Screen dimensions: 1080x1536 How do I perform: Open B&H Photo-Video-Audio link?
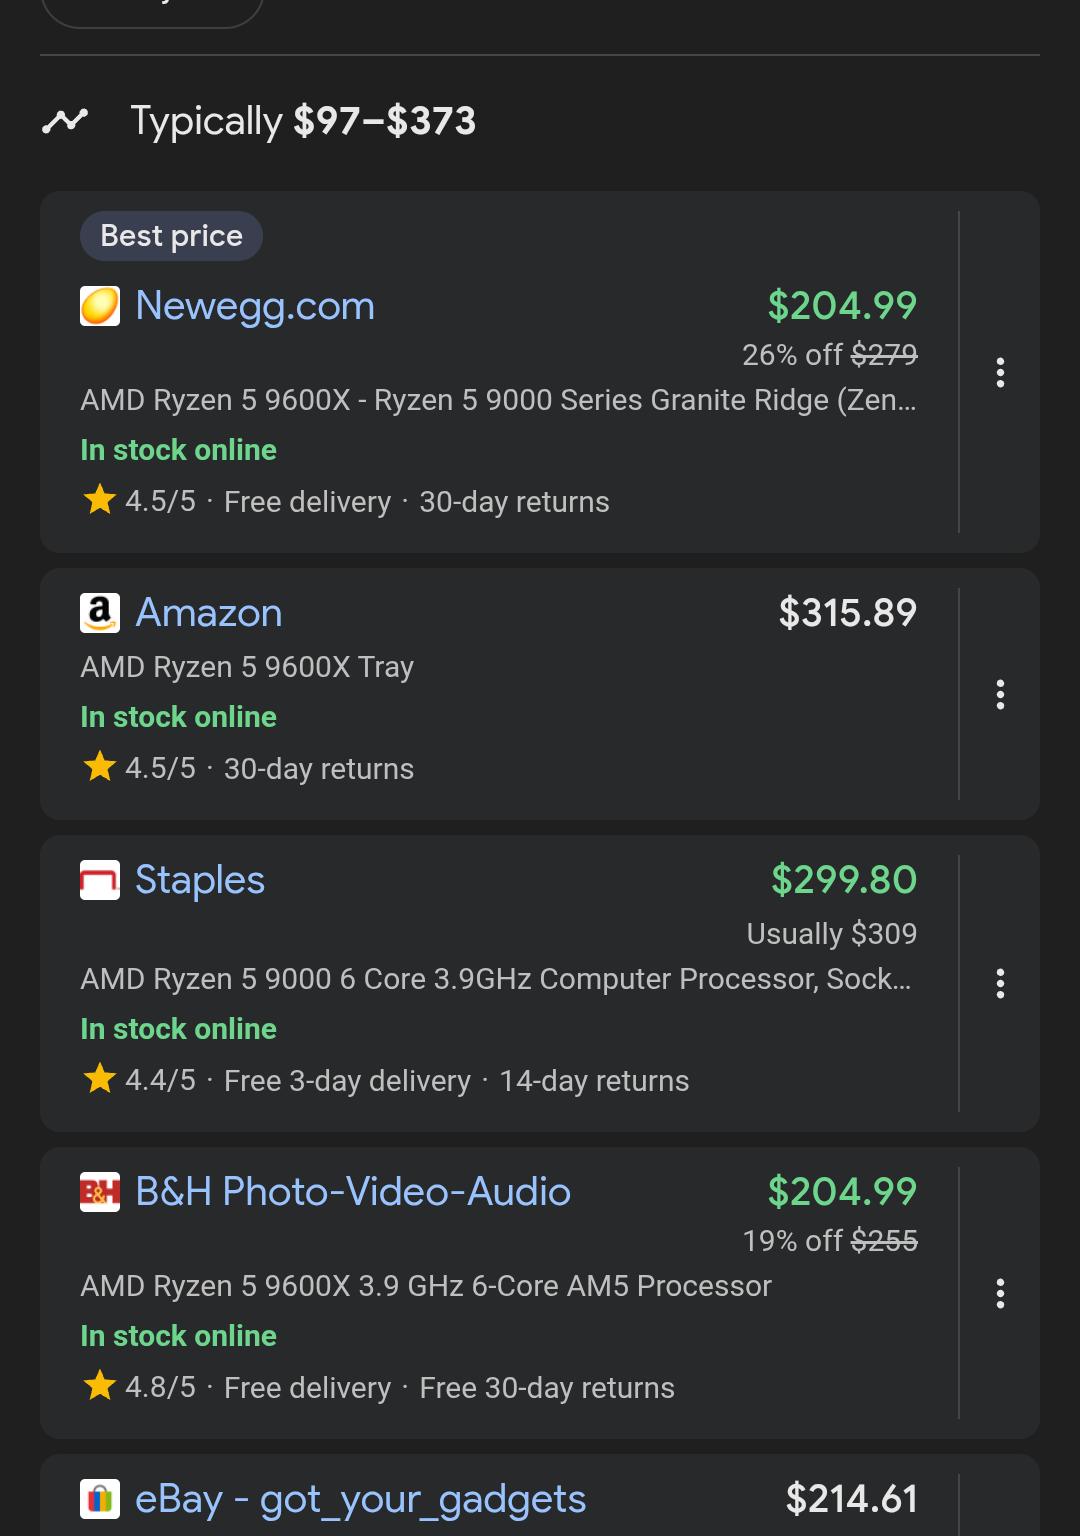[x=353, y=1192]
